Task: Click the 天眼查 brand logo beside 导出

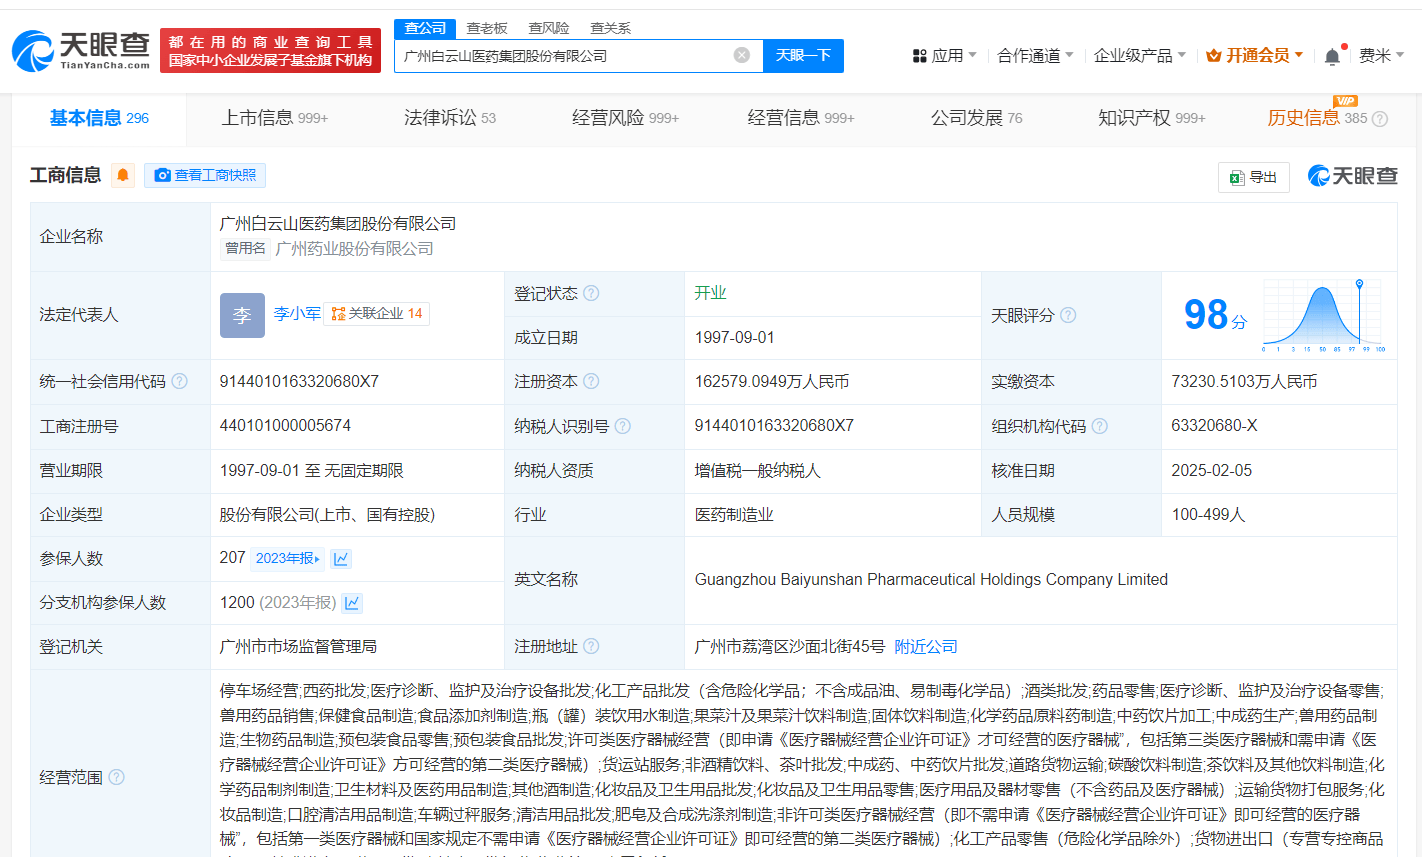Action: coord(1352,176)
